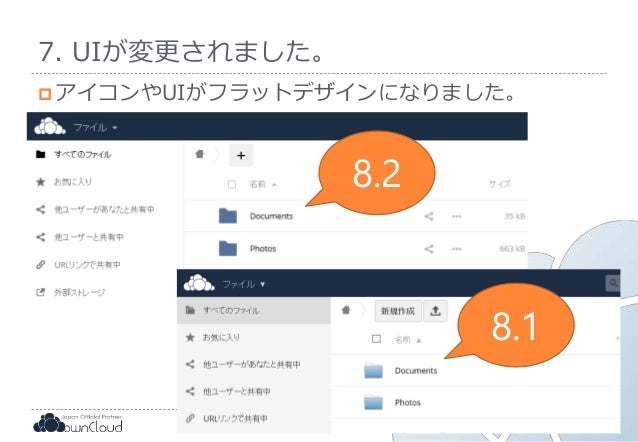Open 他ユーザーと共有中 in 8.2 sidebar
Image resolution: width=638 pixels, height=442 pixels.
89,237
